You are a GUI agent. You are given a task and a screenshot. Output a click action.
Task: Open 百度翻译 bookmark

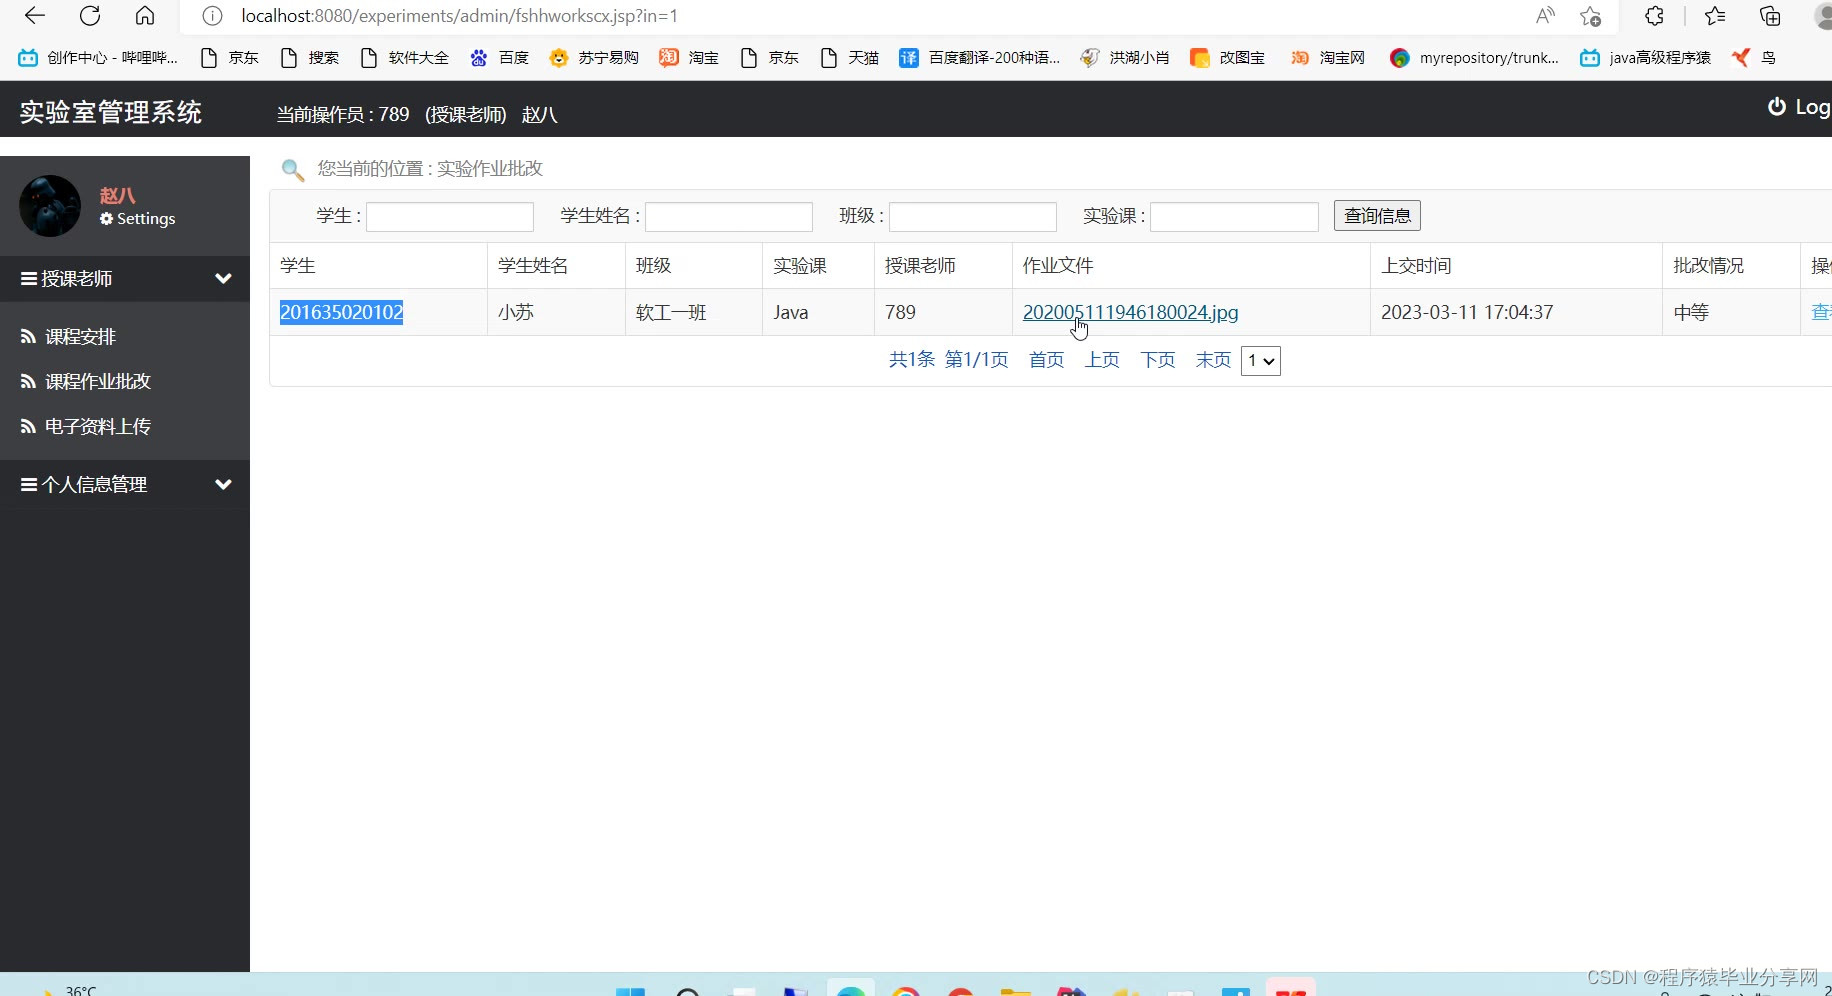979,58
